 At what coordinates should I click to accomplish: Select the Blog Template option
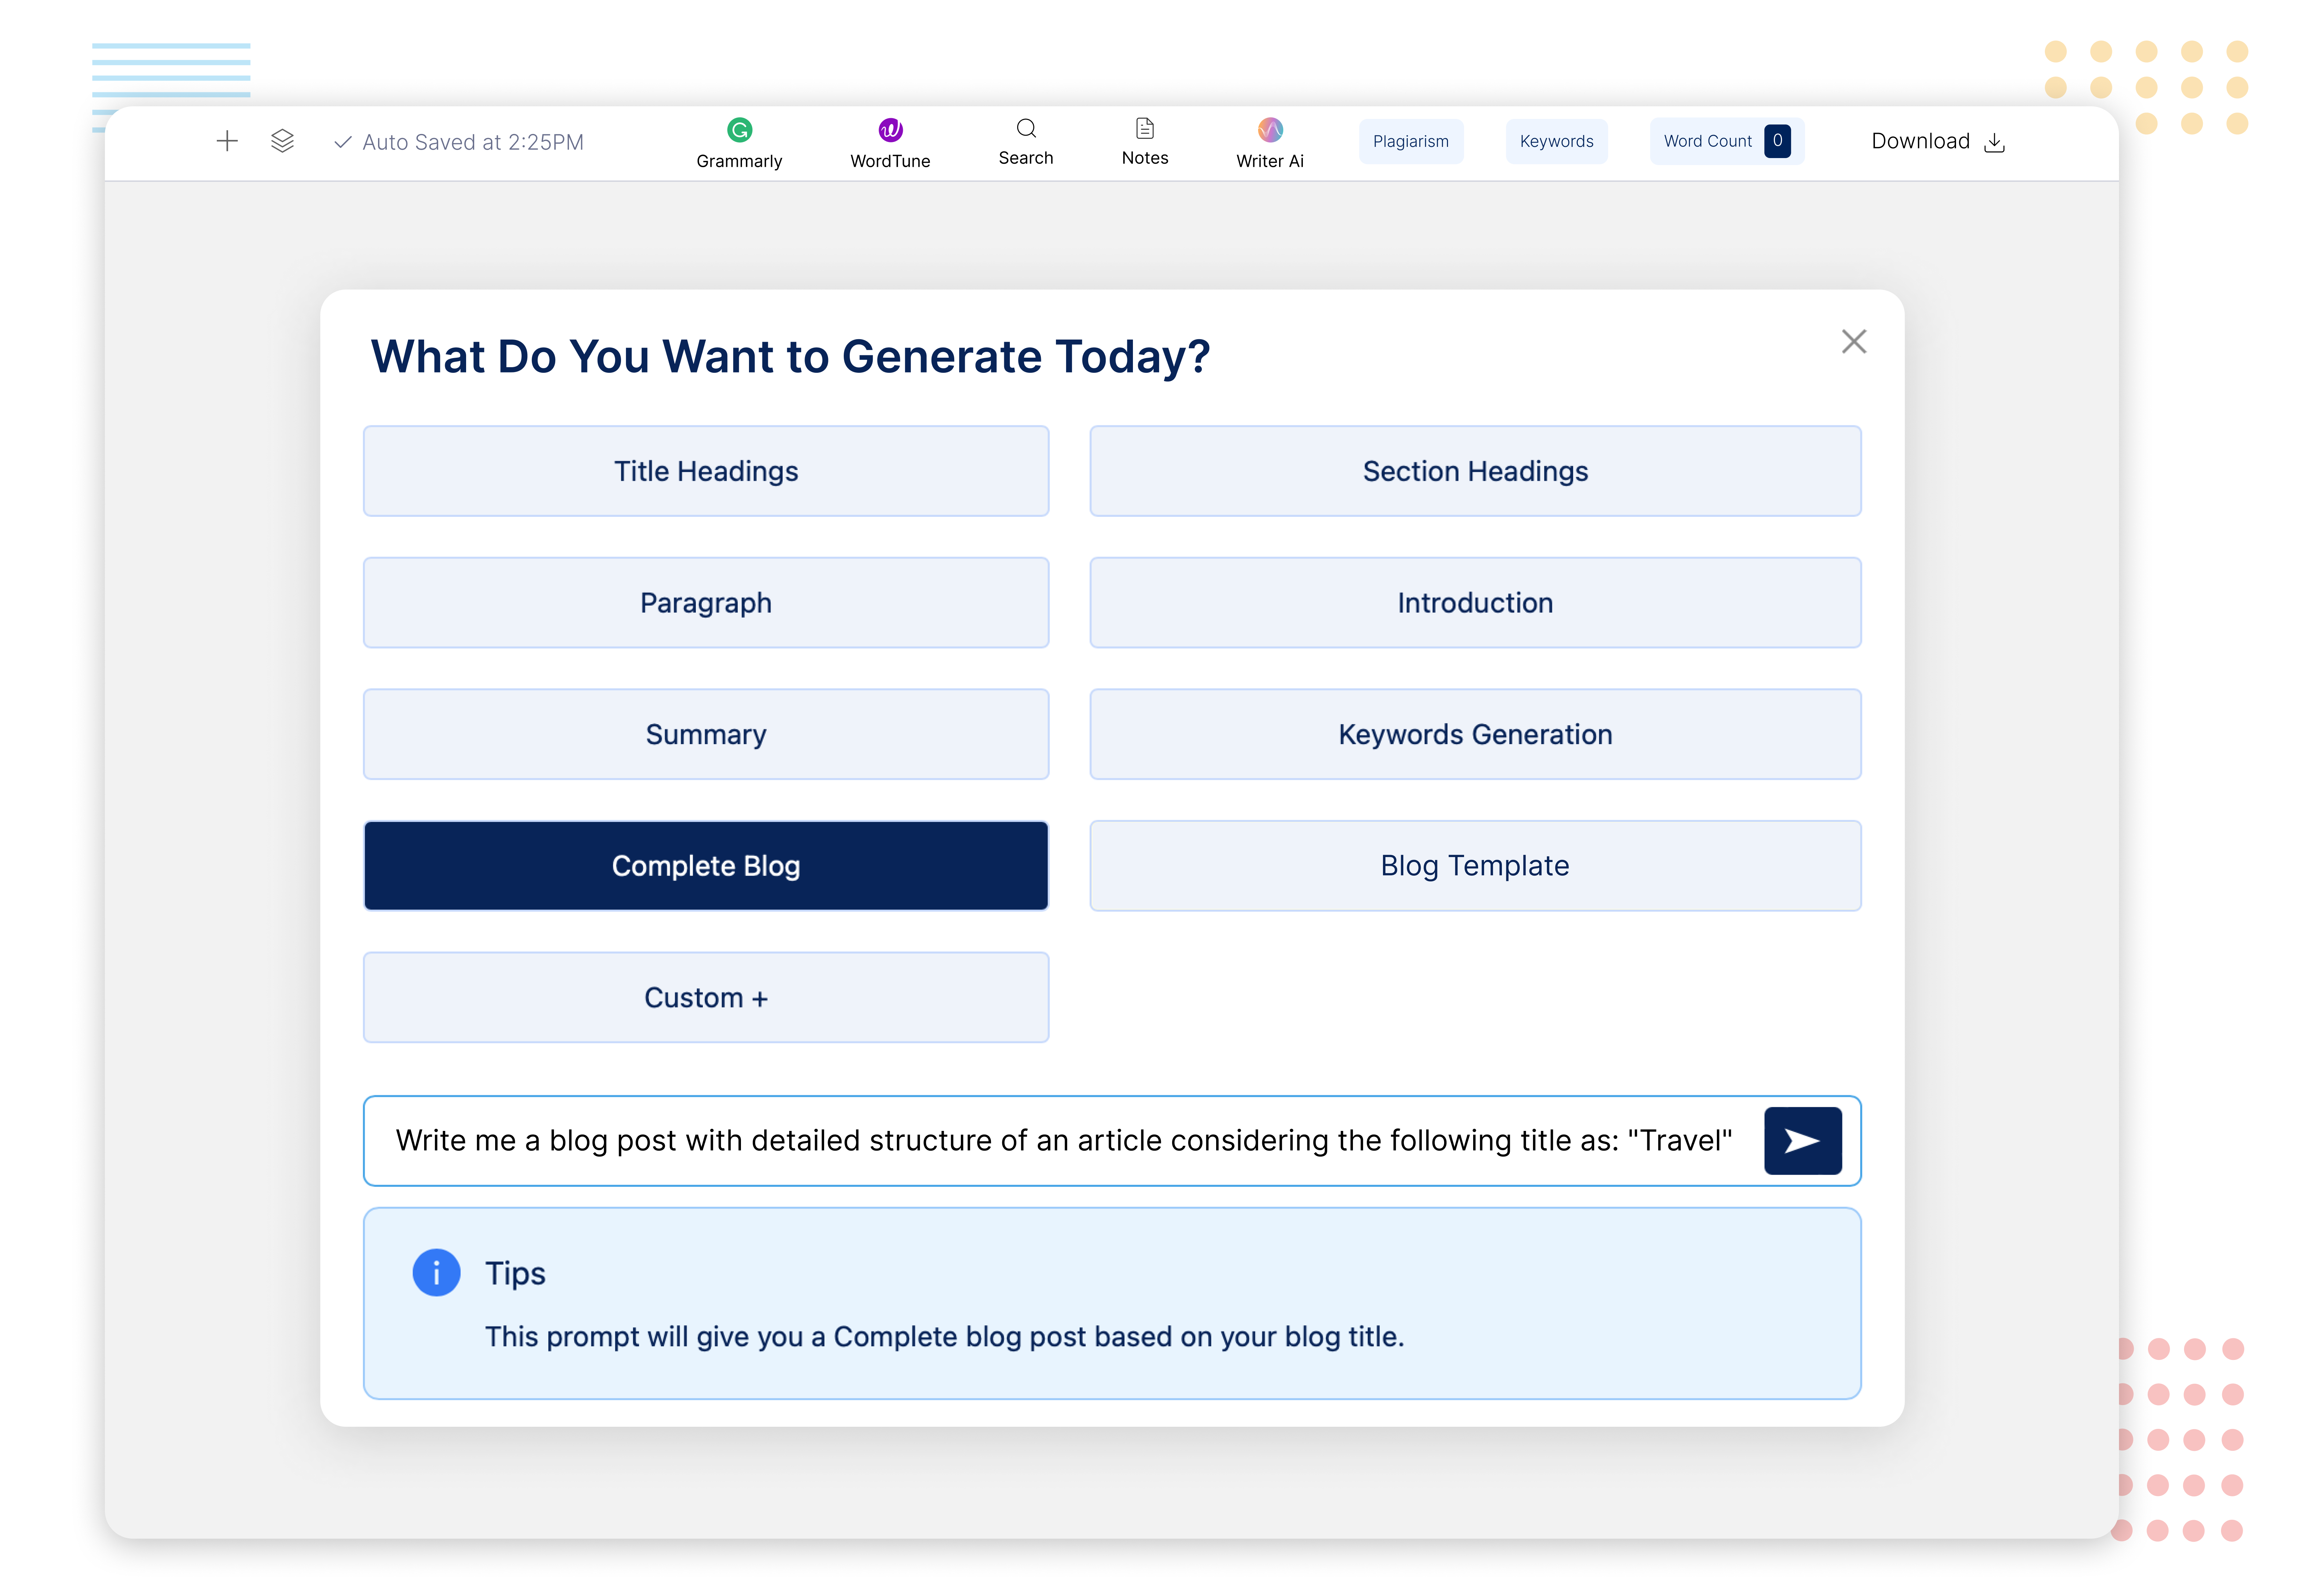coord(1475,866)
